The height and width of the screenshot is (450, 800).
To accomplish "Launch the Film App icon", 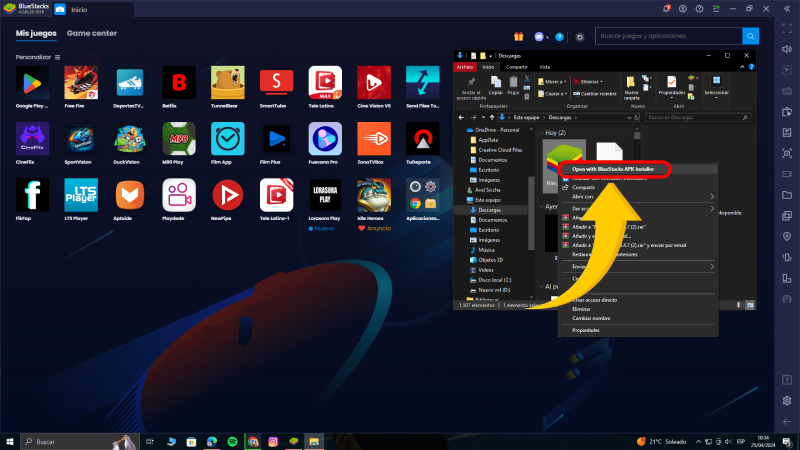I will click(x=228, y=139).
